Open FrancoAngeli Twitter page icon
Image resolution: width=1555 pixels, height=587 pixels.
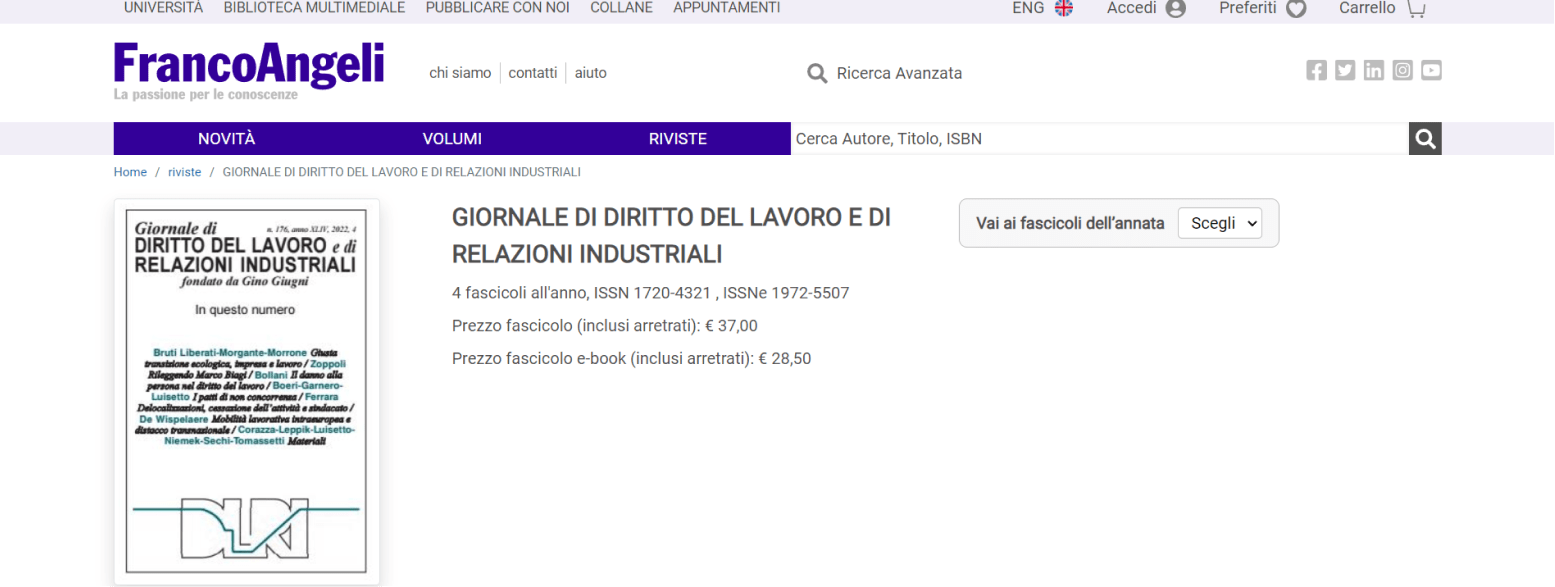tap(1345, 70)
